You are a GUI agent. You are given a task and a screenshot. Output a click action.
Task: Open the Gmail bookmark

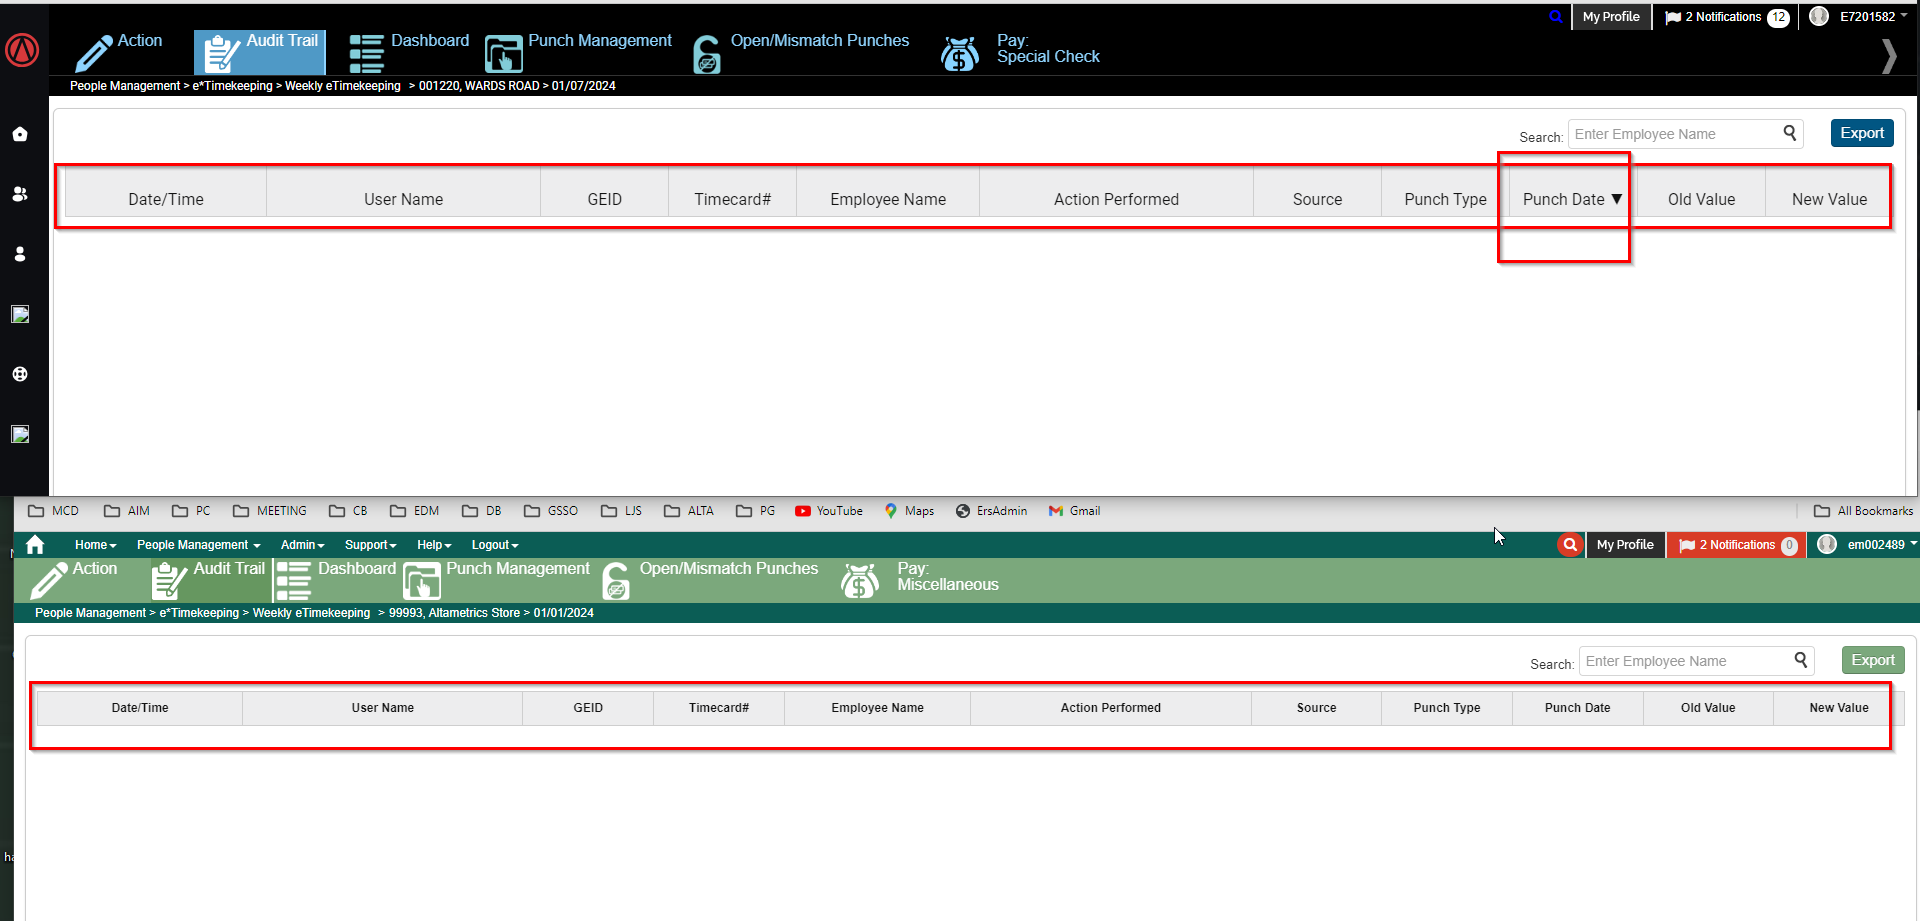(1074, 511)
